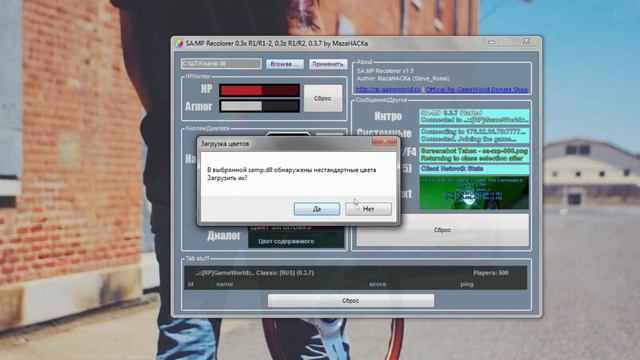Click the green chat text preview thumbnail
Viewport: 640px width, 360px height.
click(x=474, y=193)
